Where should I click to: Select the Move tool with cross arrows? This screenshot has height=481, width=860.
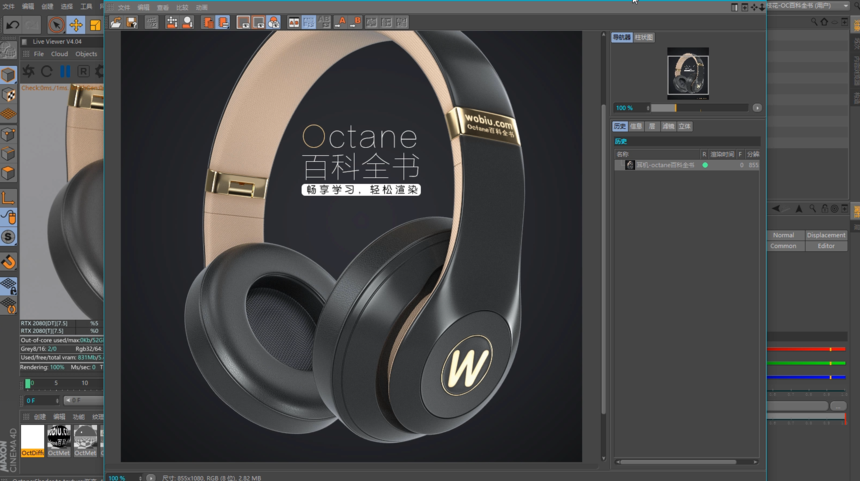76,25
